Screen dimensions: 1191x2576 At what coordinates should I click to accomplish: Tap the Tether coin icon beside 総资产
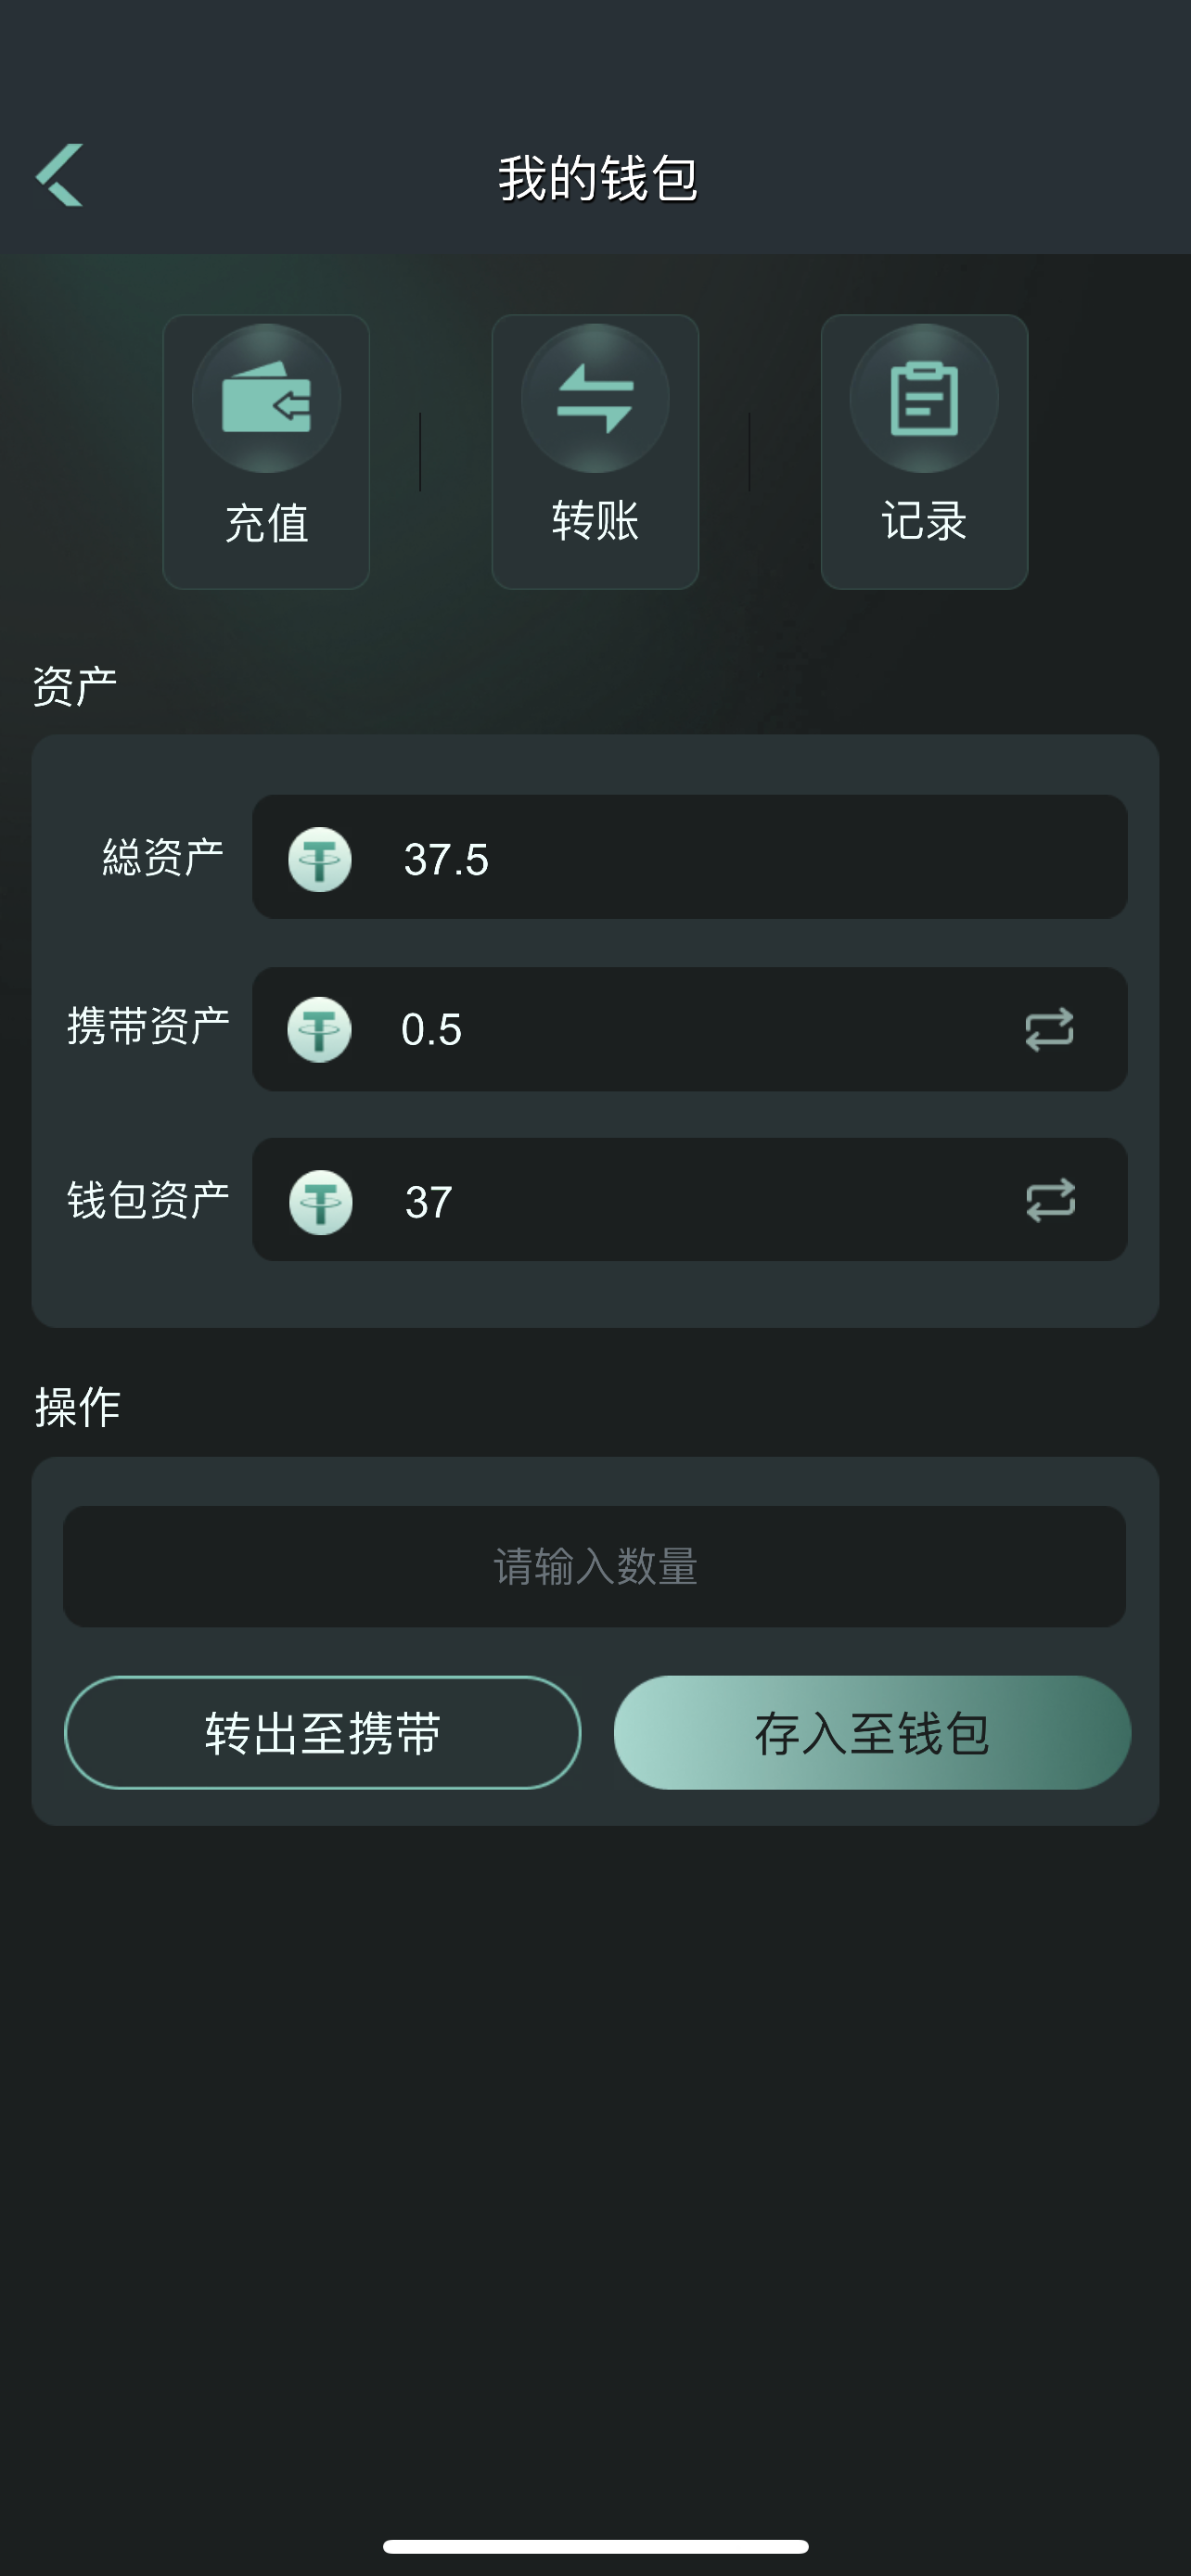320,859
